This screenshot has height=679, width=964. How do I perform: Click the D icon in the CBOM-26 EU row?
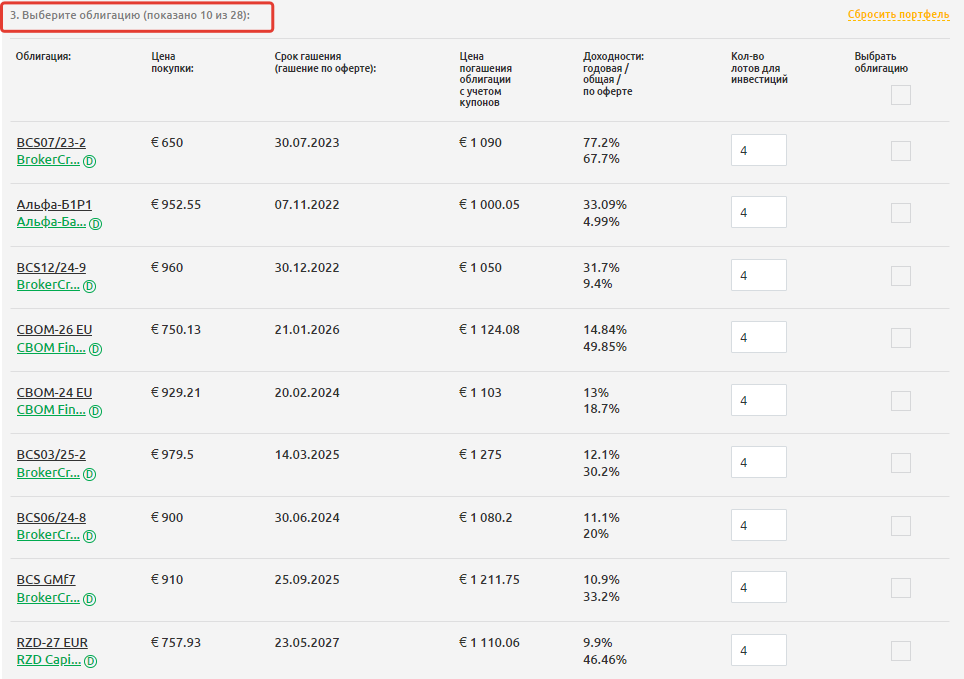click(x=95, y=349)
